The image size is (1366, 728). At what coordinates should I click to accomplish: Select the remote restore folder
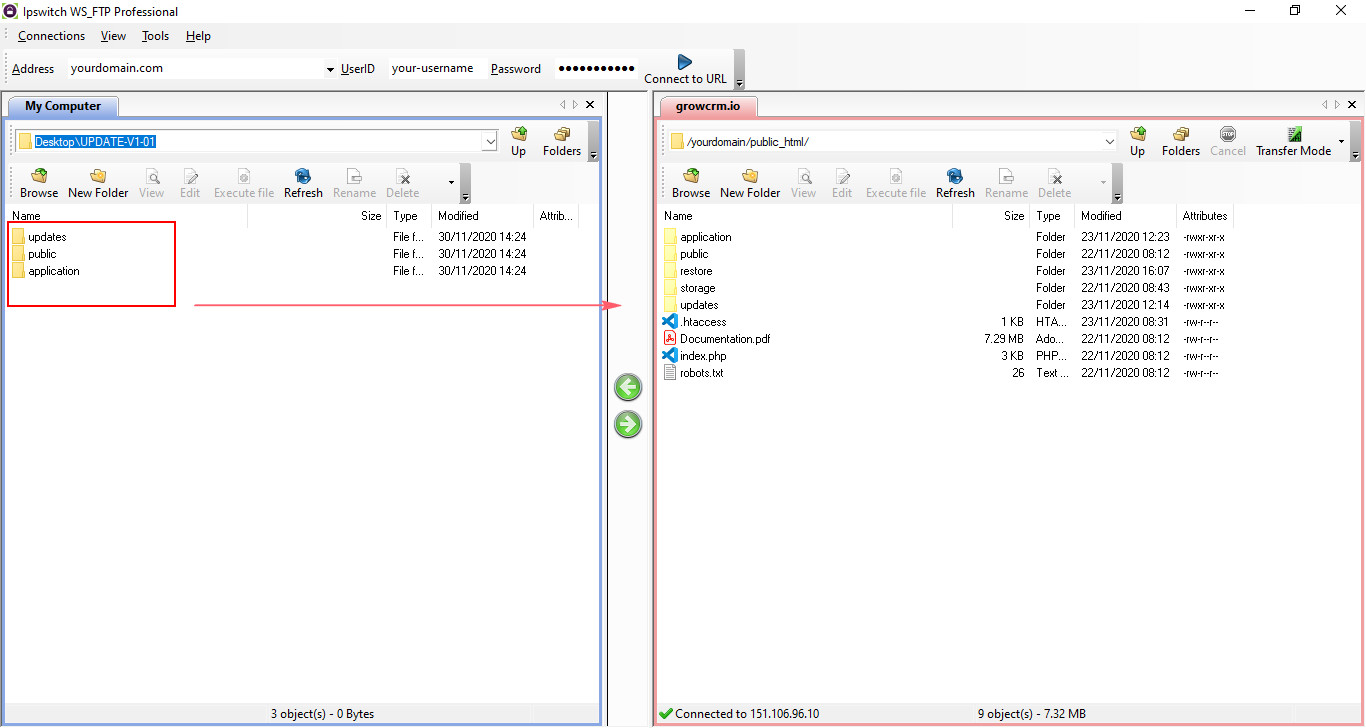click(688, 271)
